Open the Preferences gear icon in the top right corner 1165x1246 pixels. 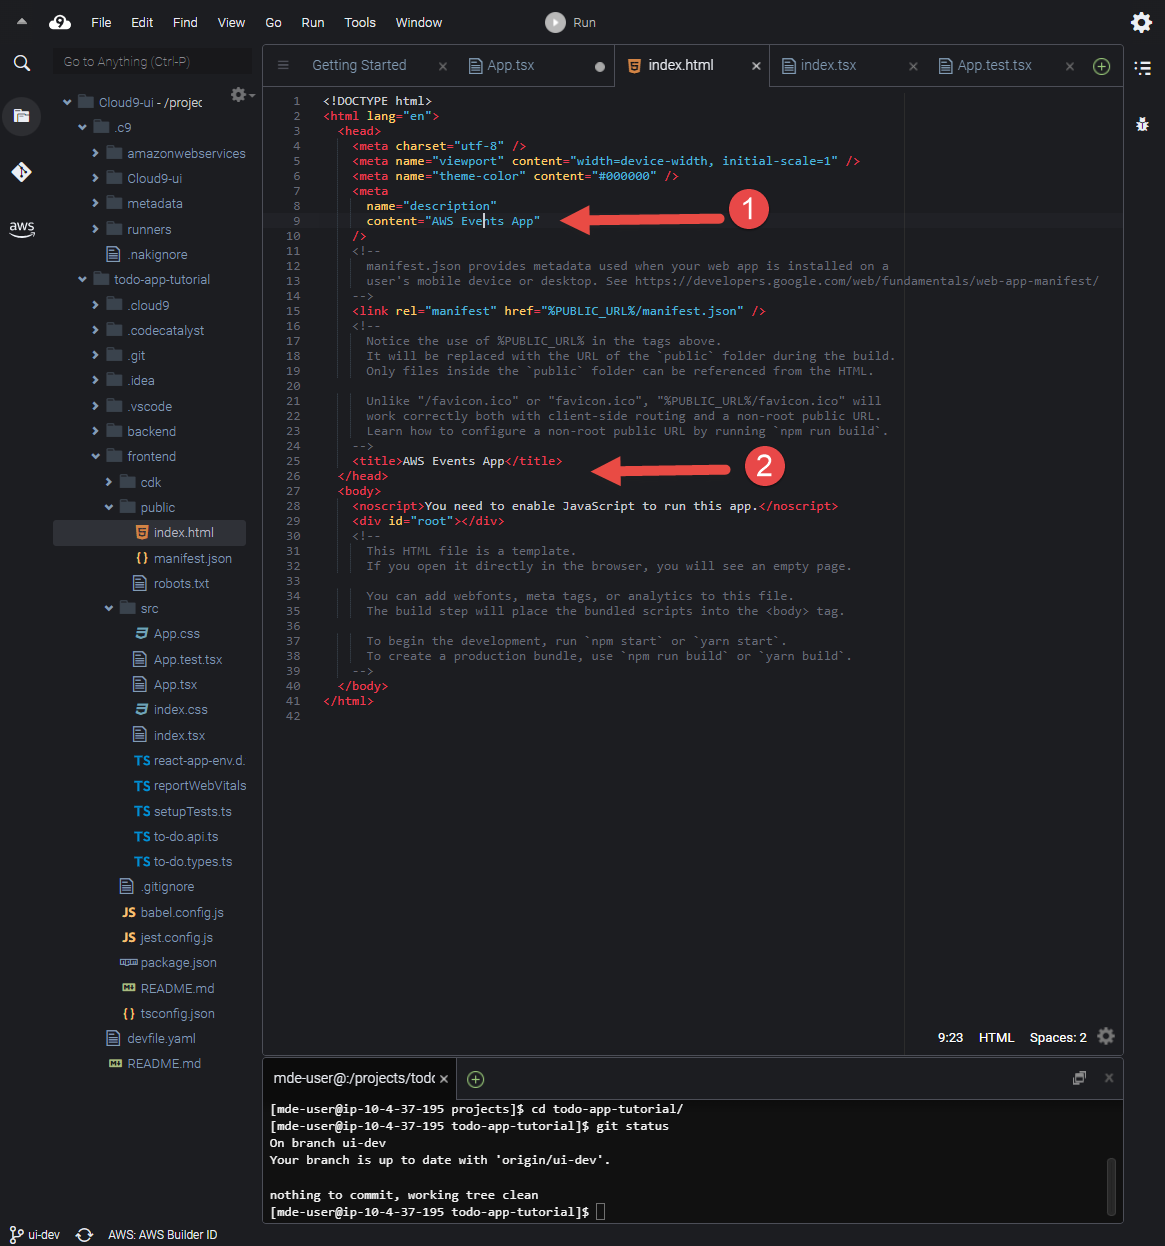click(1141, 22)
